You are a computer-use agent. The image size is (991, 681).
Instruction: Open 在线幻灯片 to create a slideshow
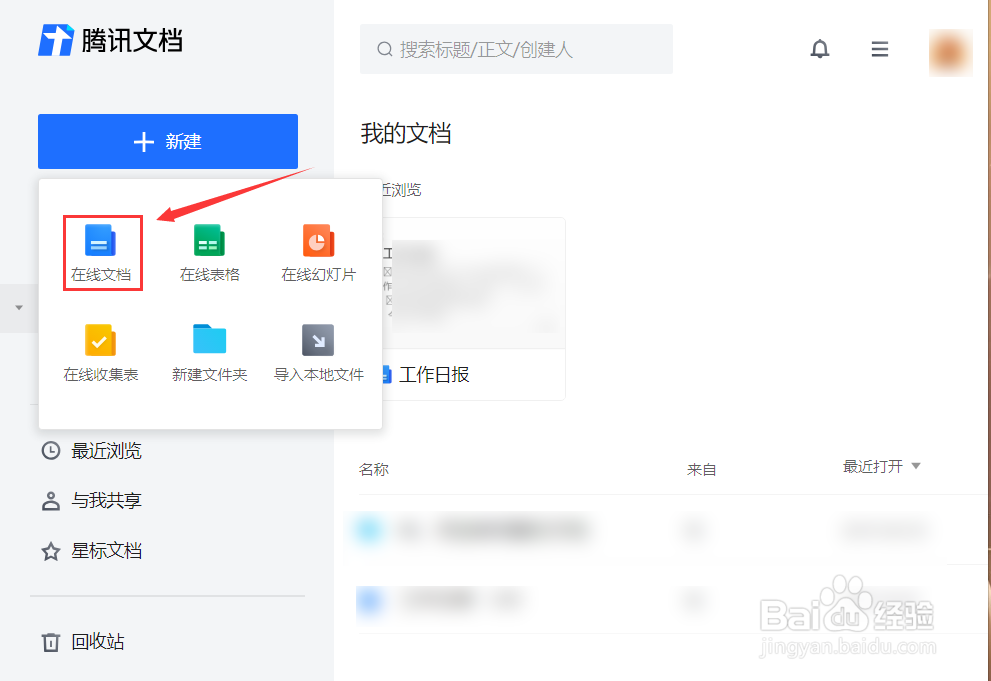(317, 252)
